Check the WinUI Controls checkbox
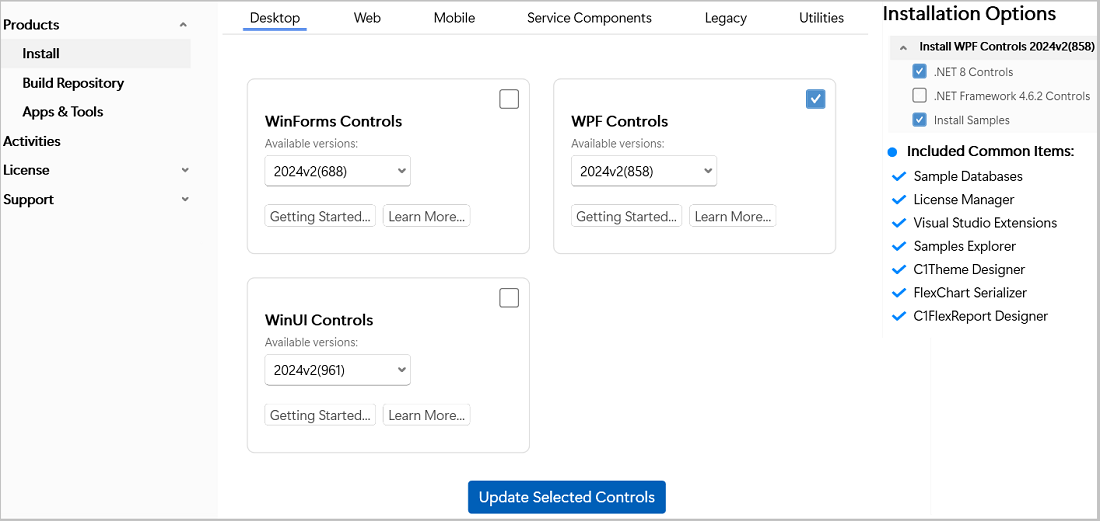Image resolution: width=1100 pixels, height=521 pixels. 509,298
